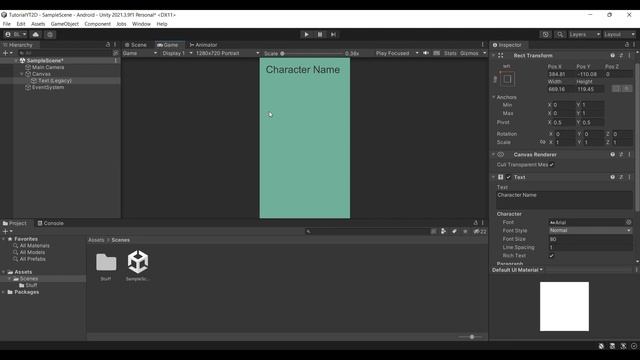Open the Layout dropdown
The width and height of the screenshot is (640, 360).
coord(619,35)
